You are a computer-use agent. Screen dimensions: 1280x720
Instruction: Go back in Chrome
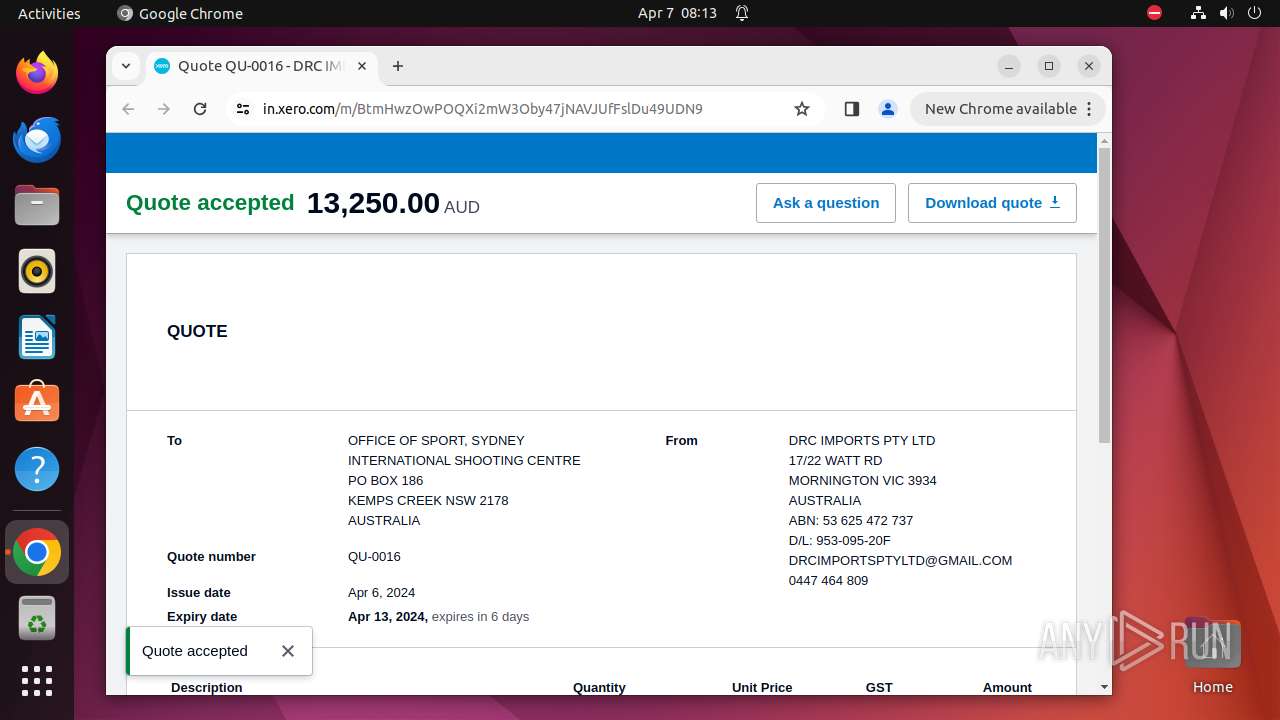[x=128, y=109]
